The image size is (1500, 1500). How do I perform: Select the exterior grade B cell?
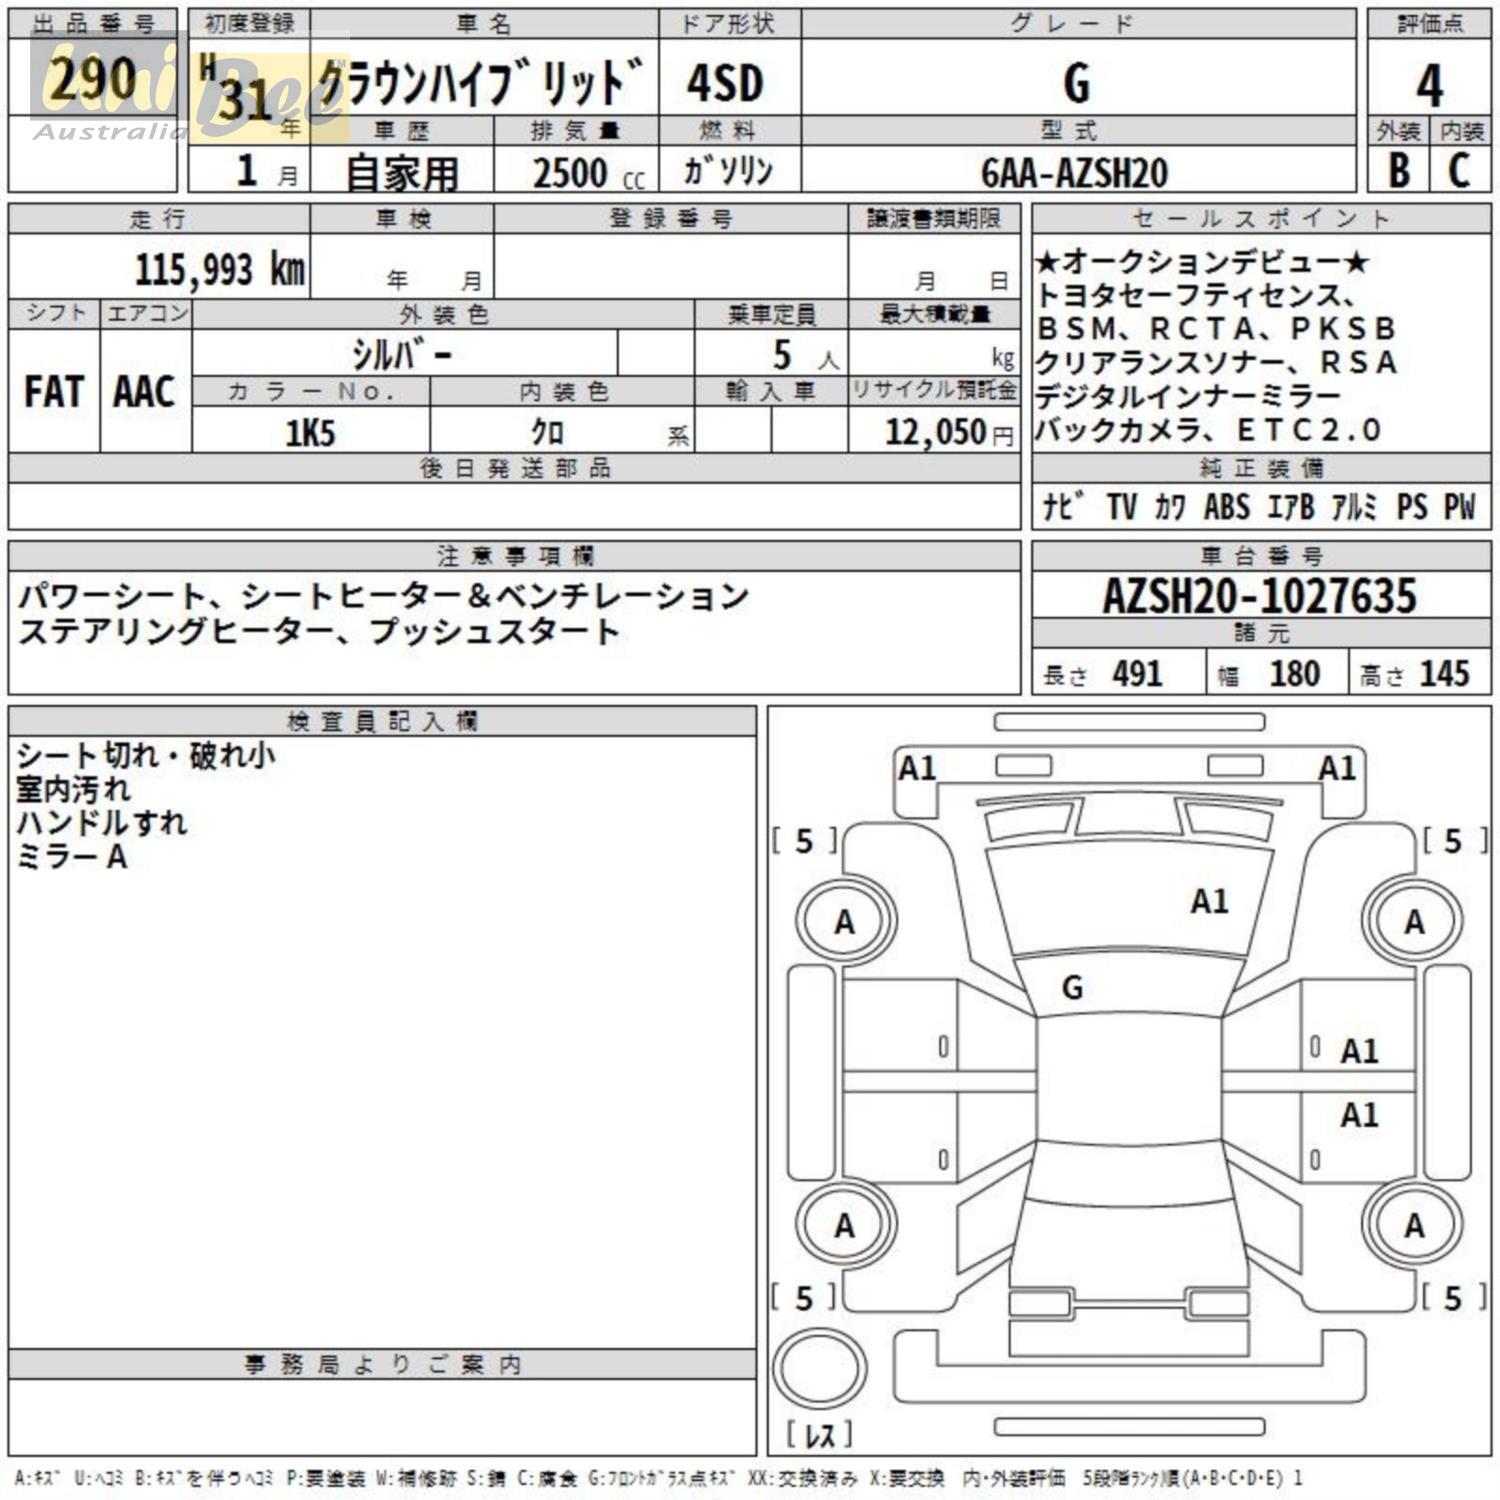coord(1399,170)
